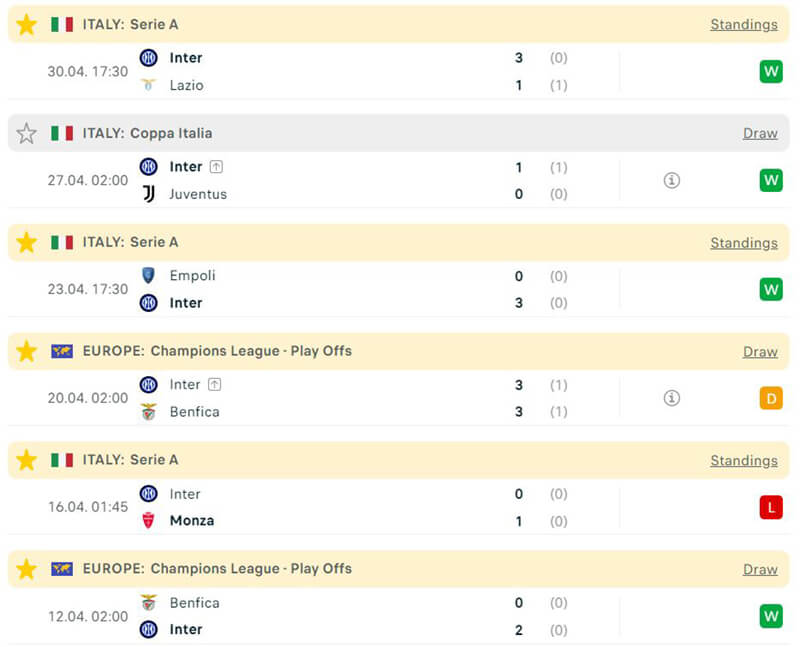Viewport: 800px width, 647px height.
Task: Click the info icon on Inter–Juventus match
Action: 672,180
